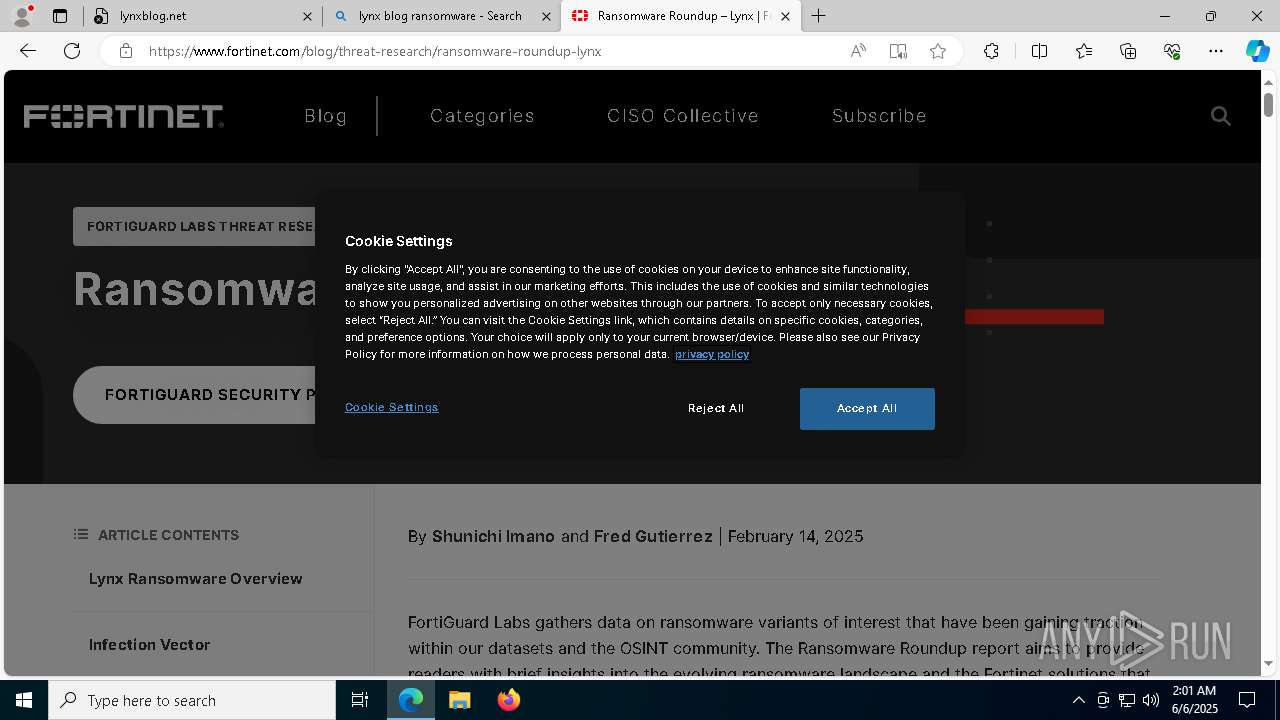The height and width of the screenshot is (720, 1280).
Task: Click Reject All cookies button
Action: [716, 409]
